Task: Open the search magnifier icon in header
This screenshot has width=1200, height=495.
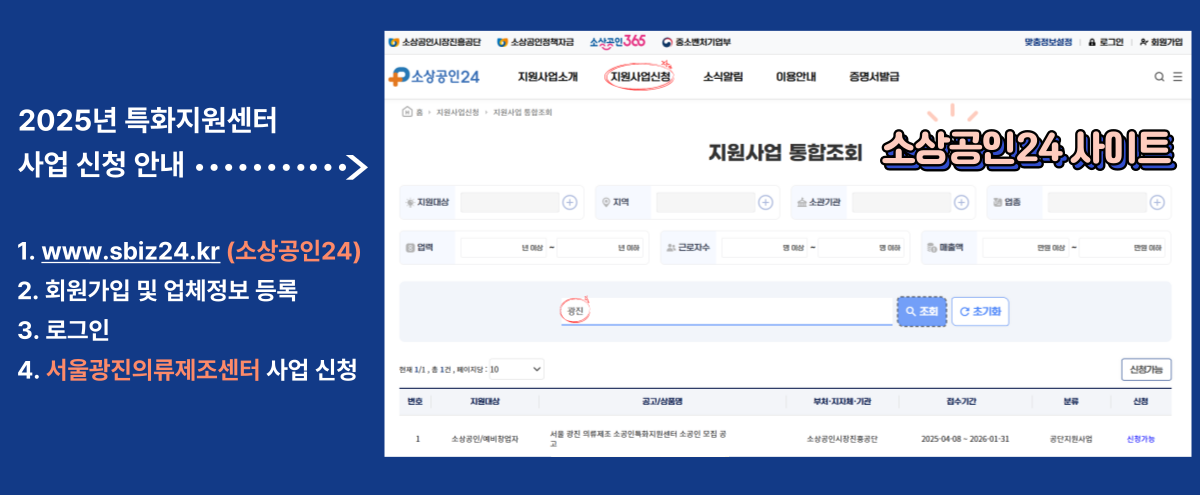Action: click(x=1159, y=76)
